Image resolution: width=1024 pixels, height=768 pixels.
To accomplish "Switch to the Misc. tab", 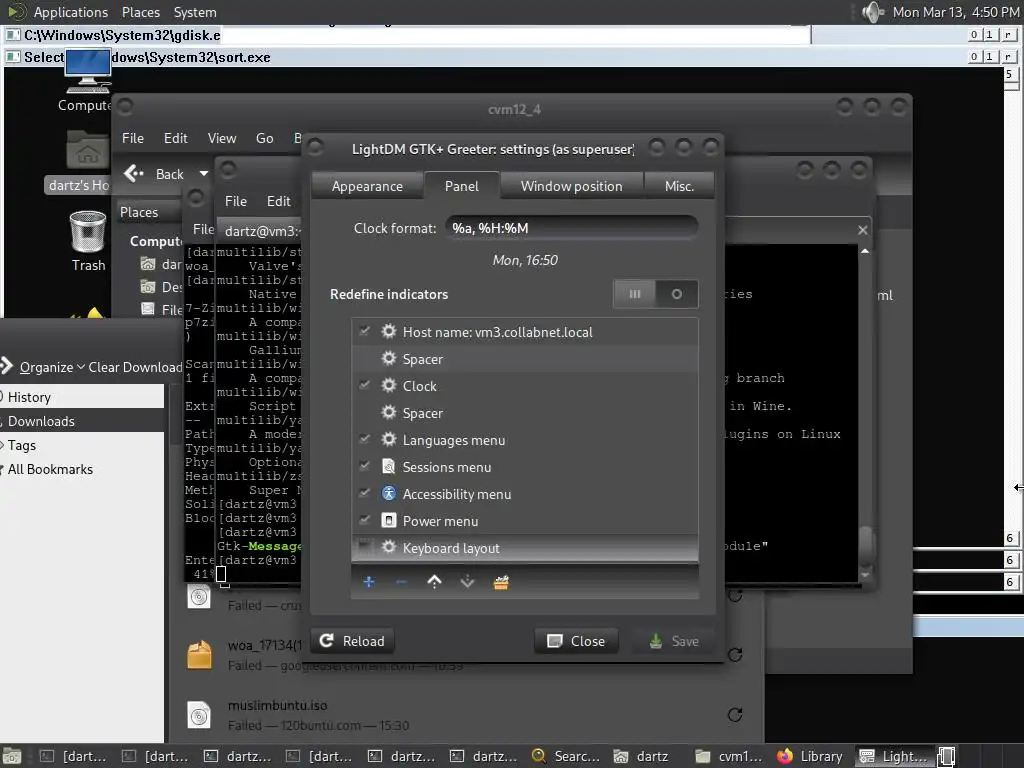I will (679, 186).
